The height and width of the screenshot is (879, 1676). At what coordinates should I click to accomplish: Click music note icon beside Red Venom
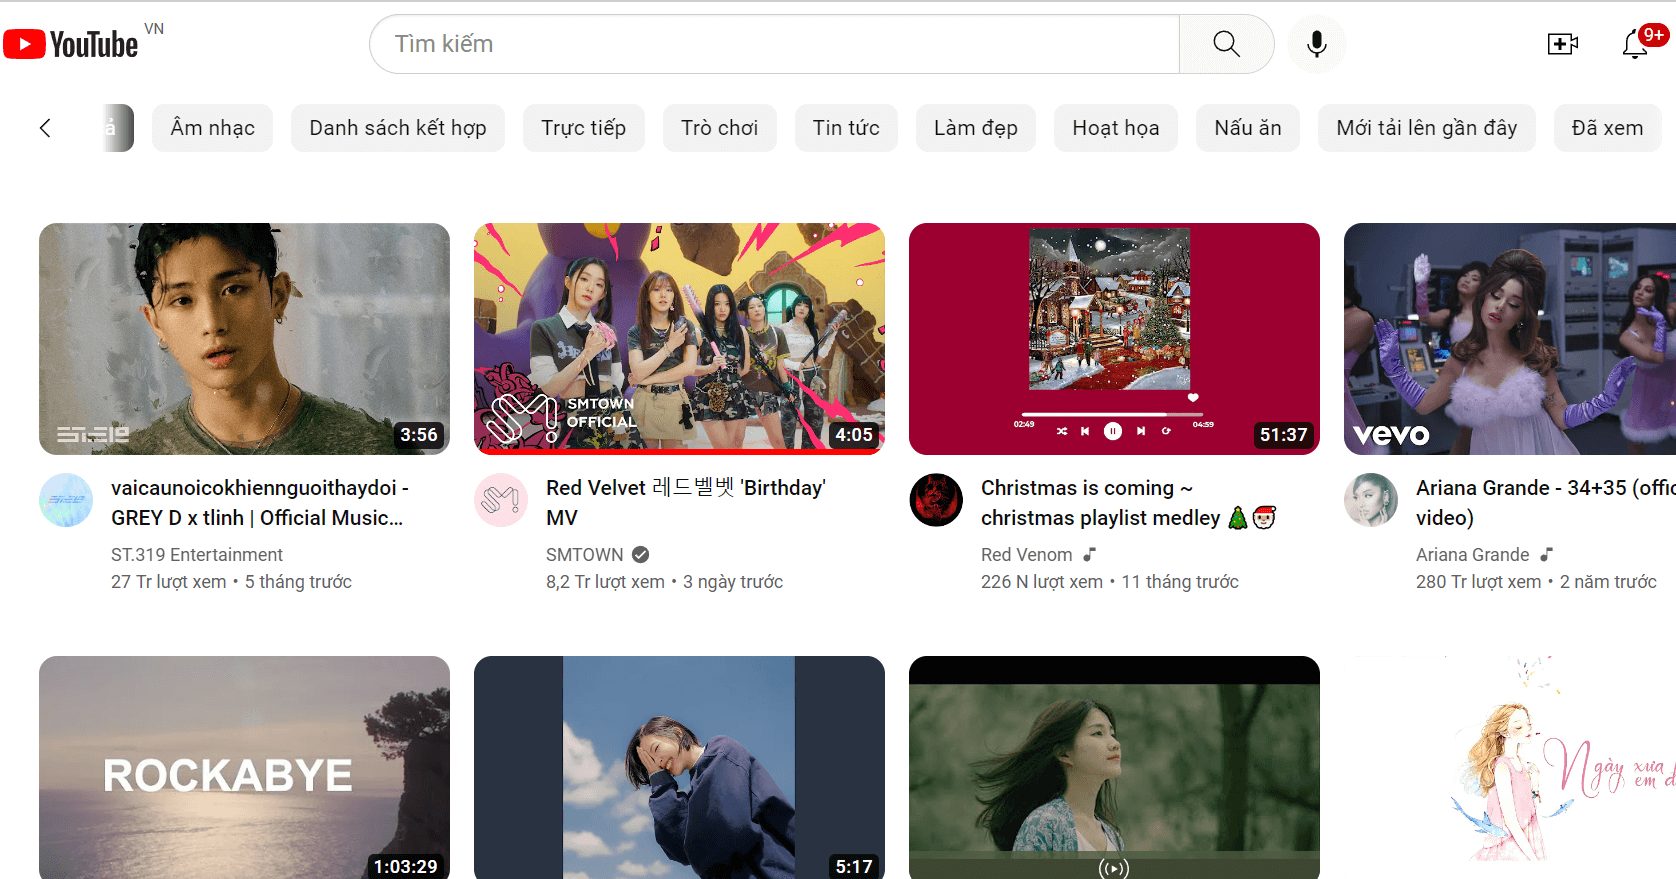[1090, 554]
